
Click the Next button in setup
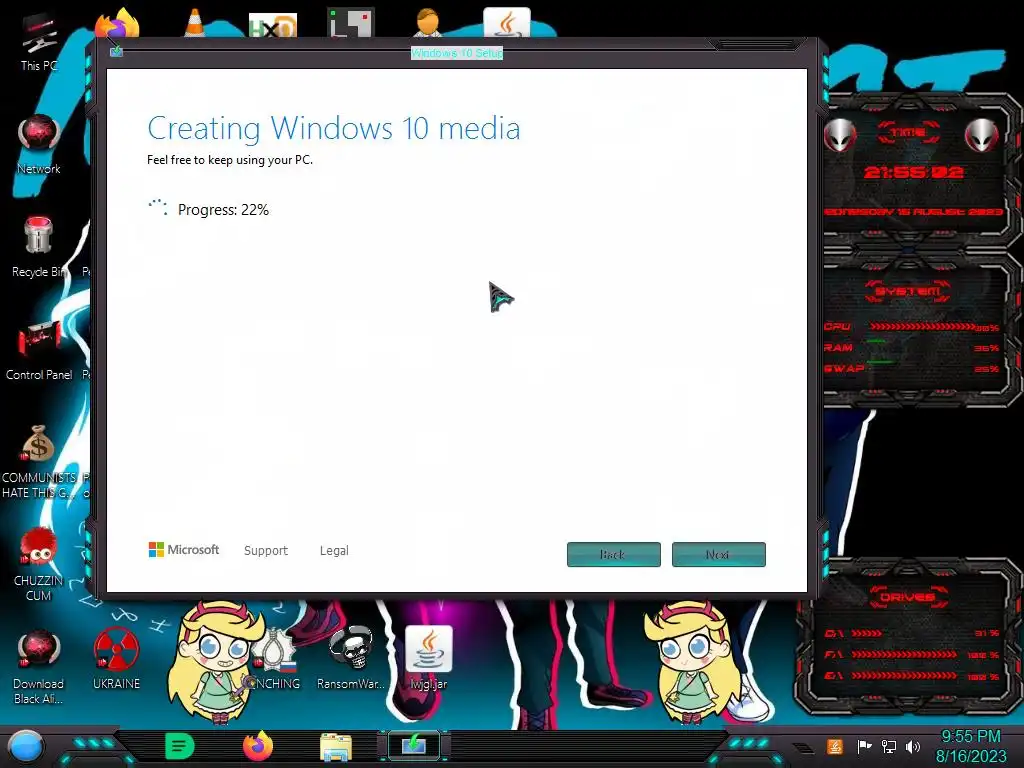[718, 554]
